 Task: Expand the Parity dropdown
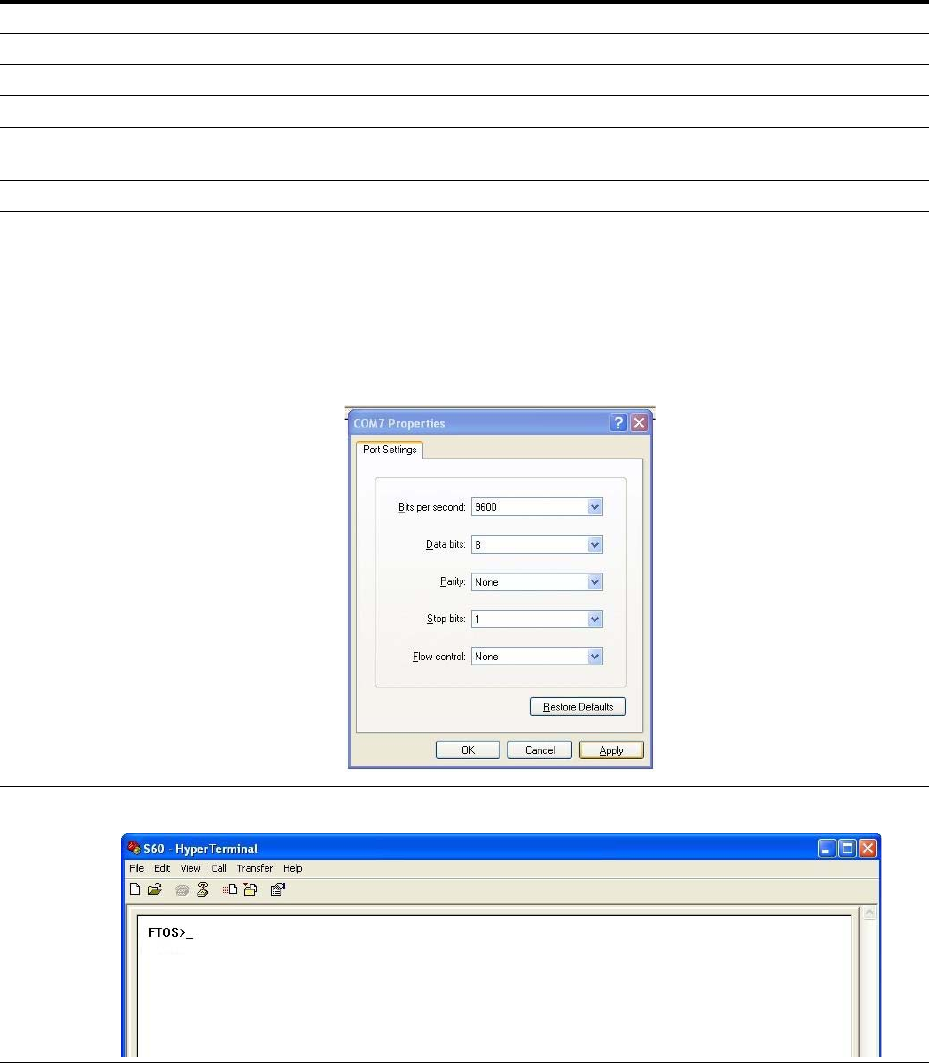click(x=595, y=582)
